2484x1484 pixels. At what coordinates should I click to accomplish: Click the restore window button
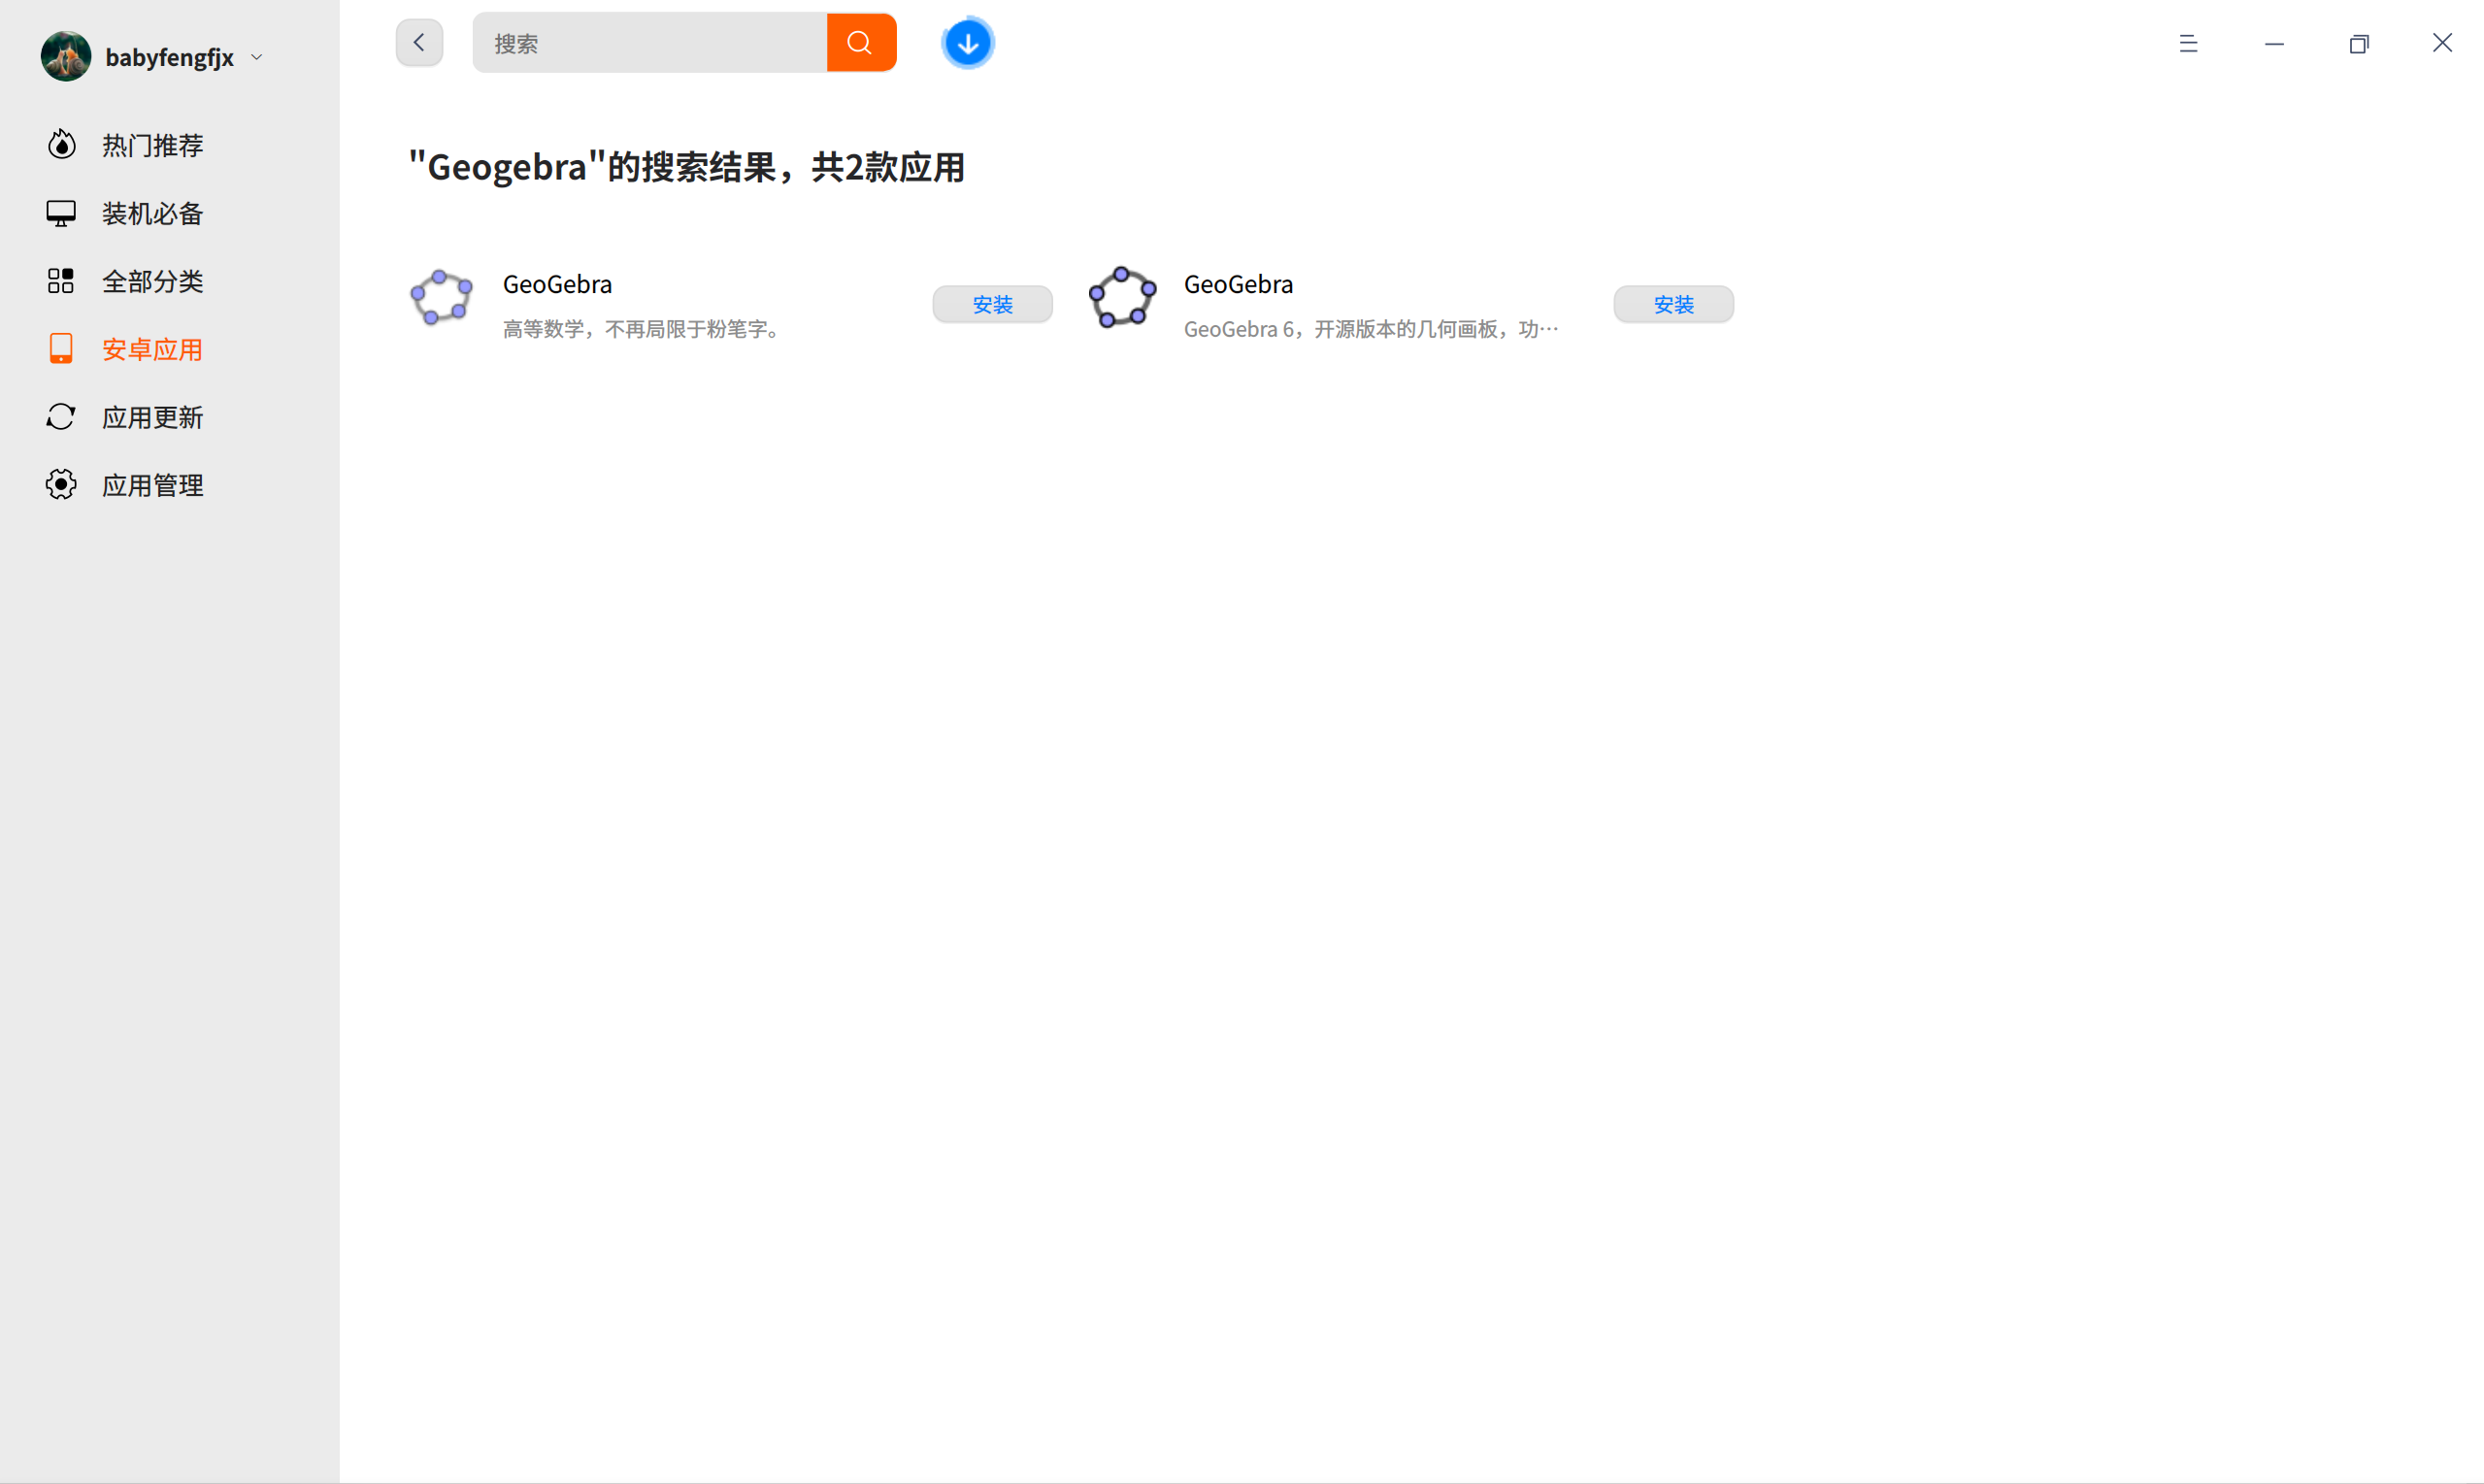click(2358, 43)
